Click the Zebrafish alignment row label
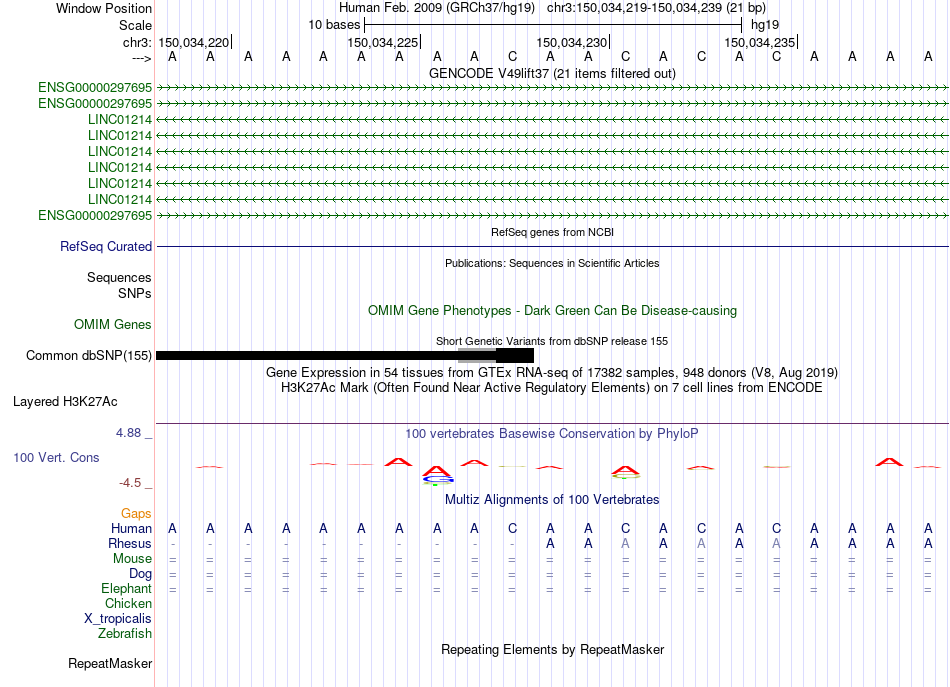 tap(125, 634)
